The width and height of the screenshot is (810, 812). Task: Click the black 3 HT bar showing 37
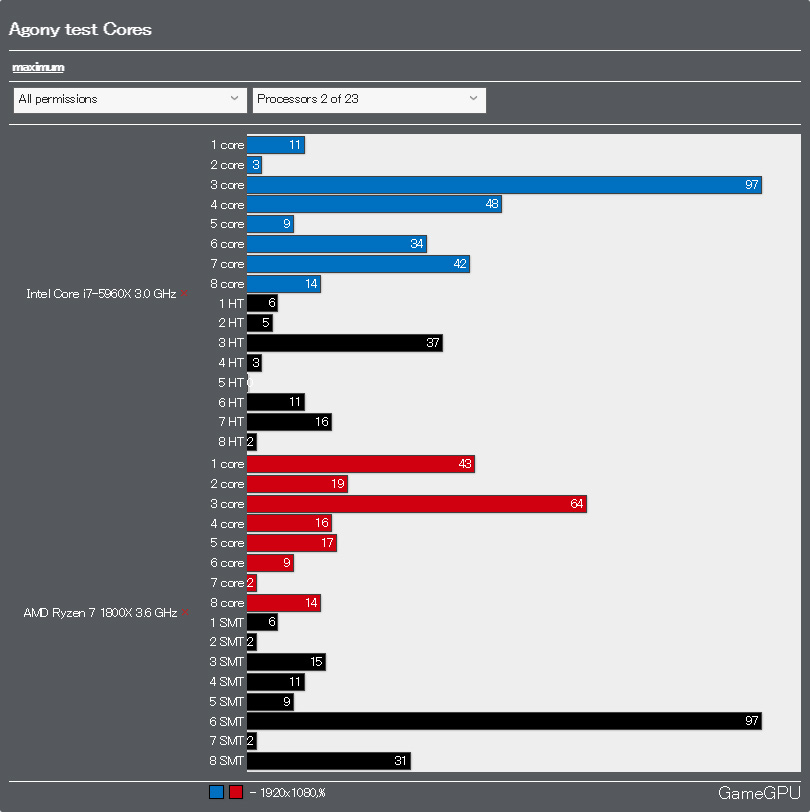pos(344,343)
